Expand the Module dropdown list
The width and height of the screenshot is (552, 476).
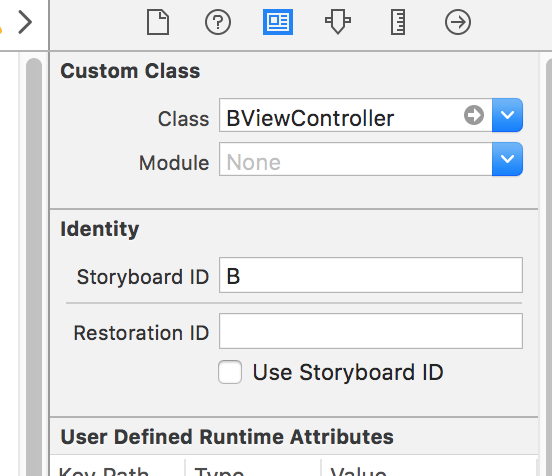point(507,159)
